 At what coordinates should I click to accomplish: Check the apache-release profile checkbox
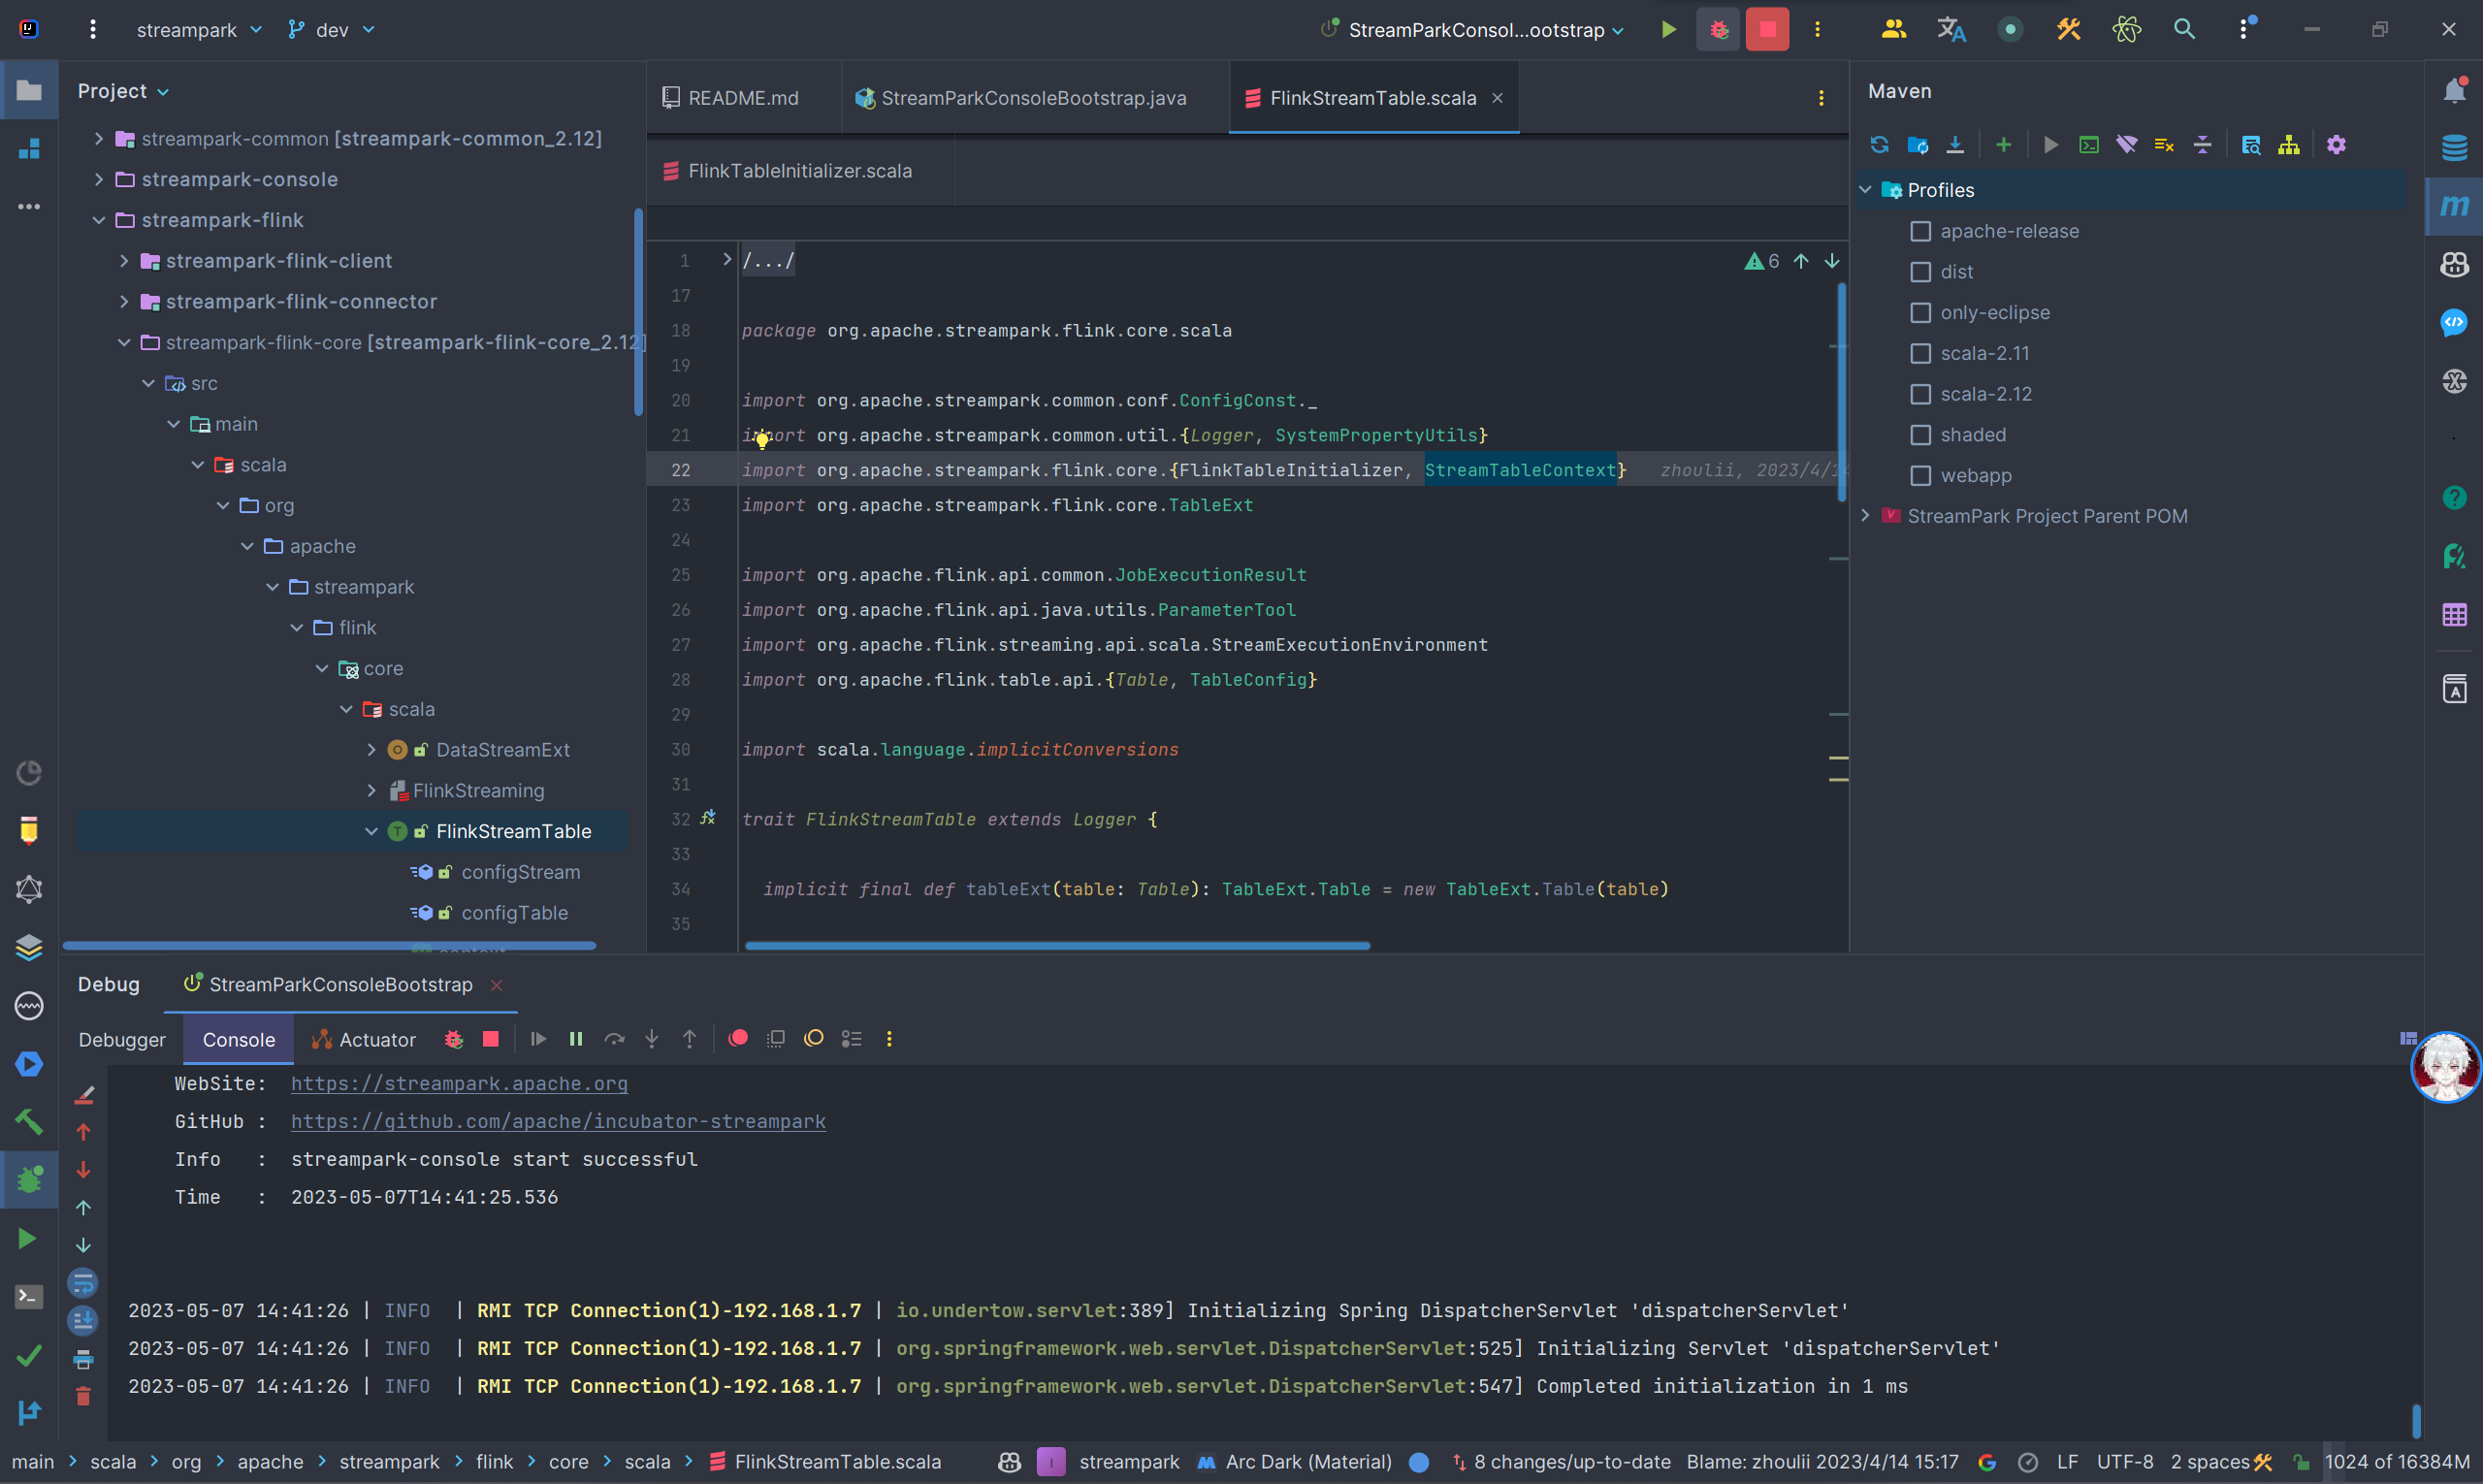(1920, 231)
